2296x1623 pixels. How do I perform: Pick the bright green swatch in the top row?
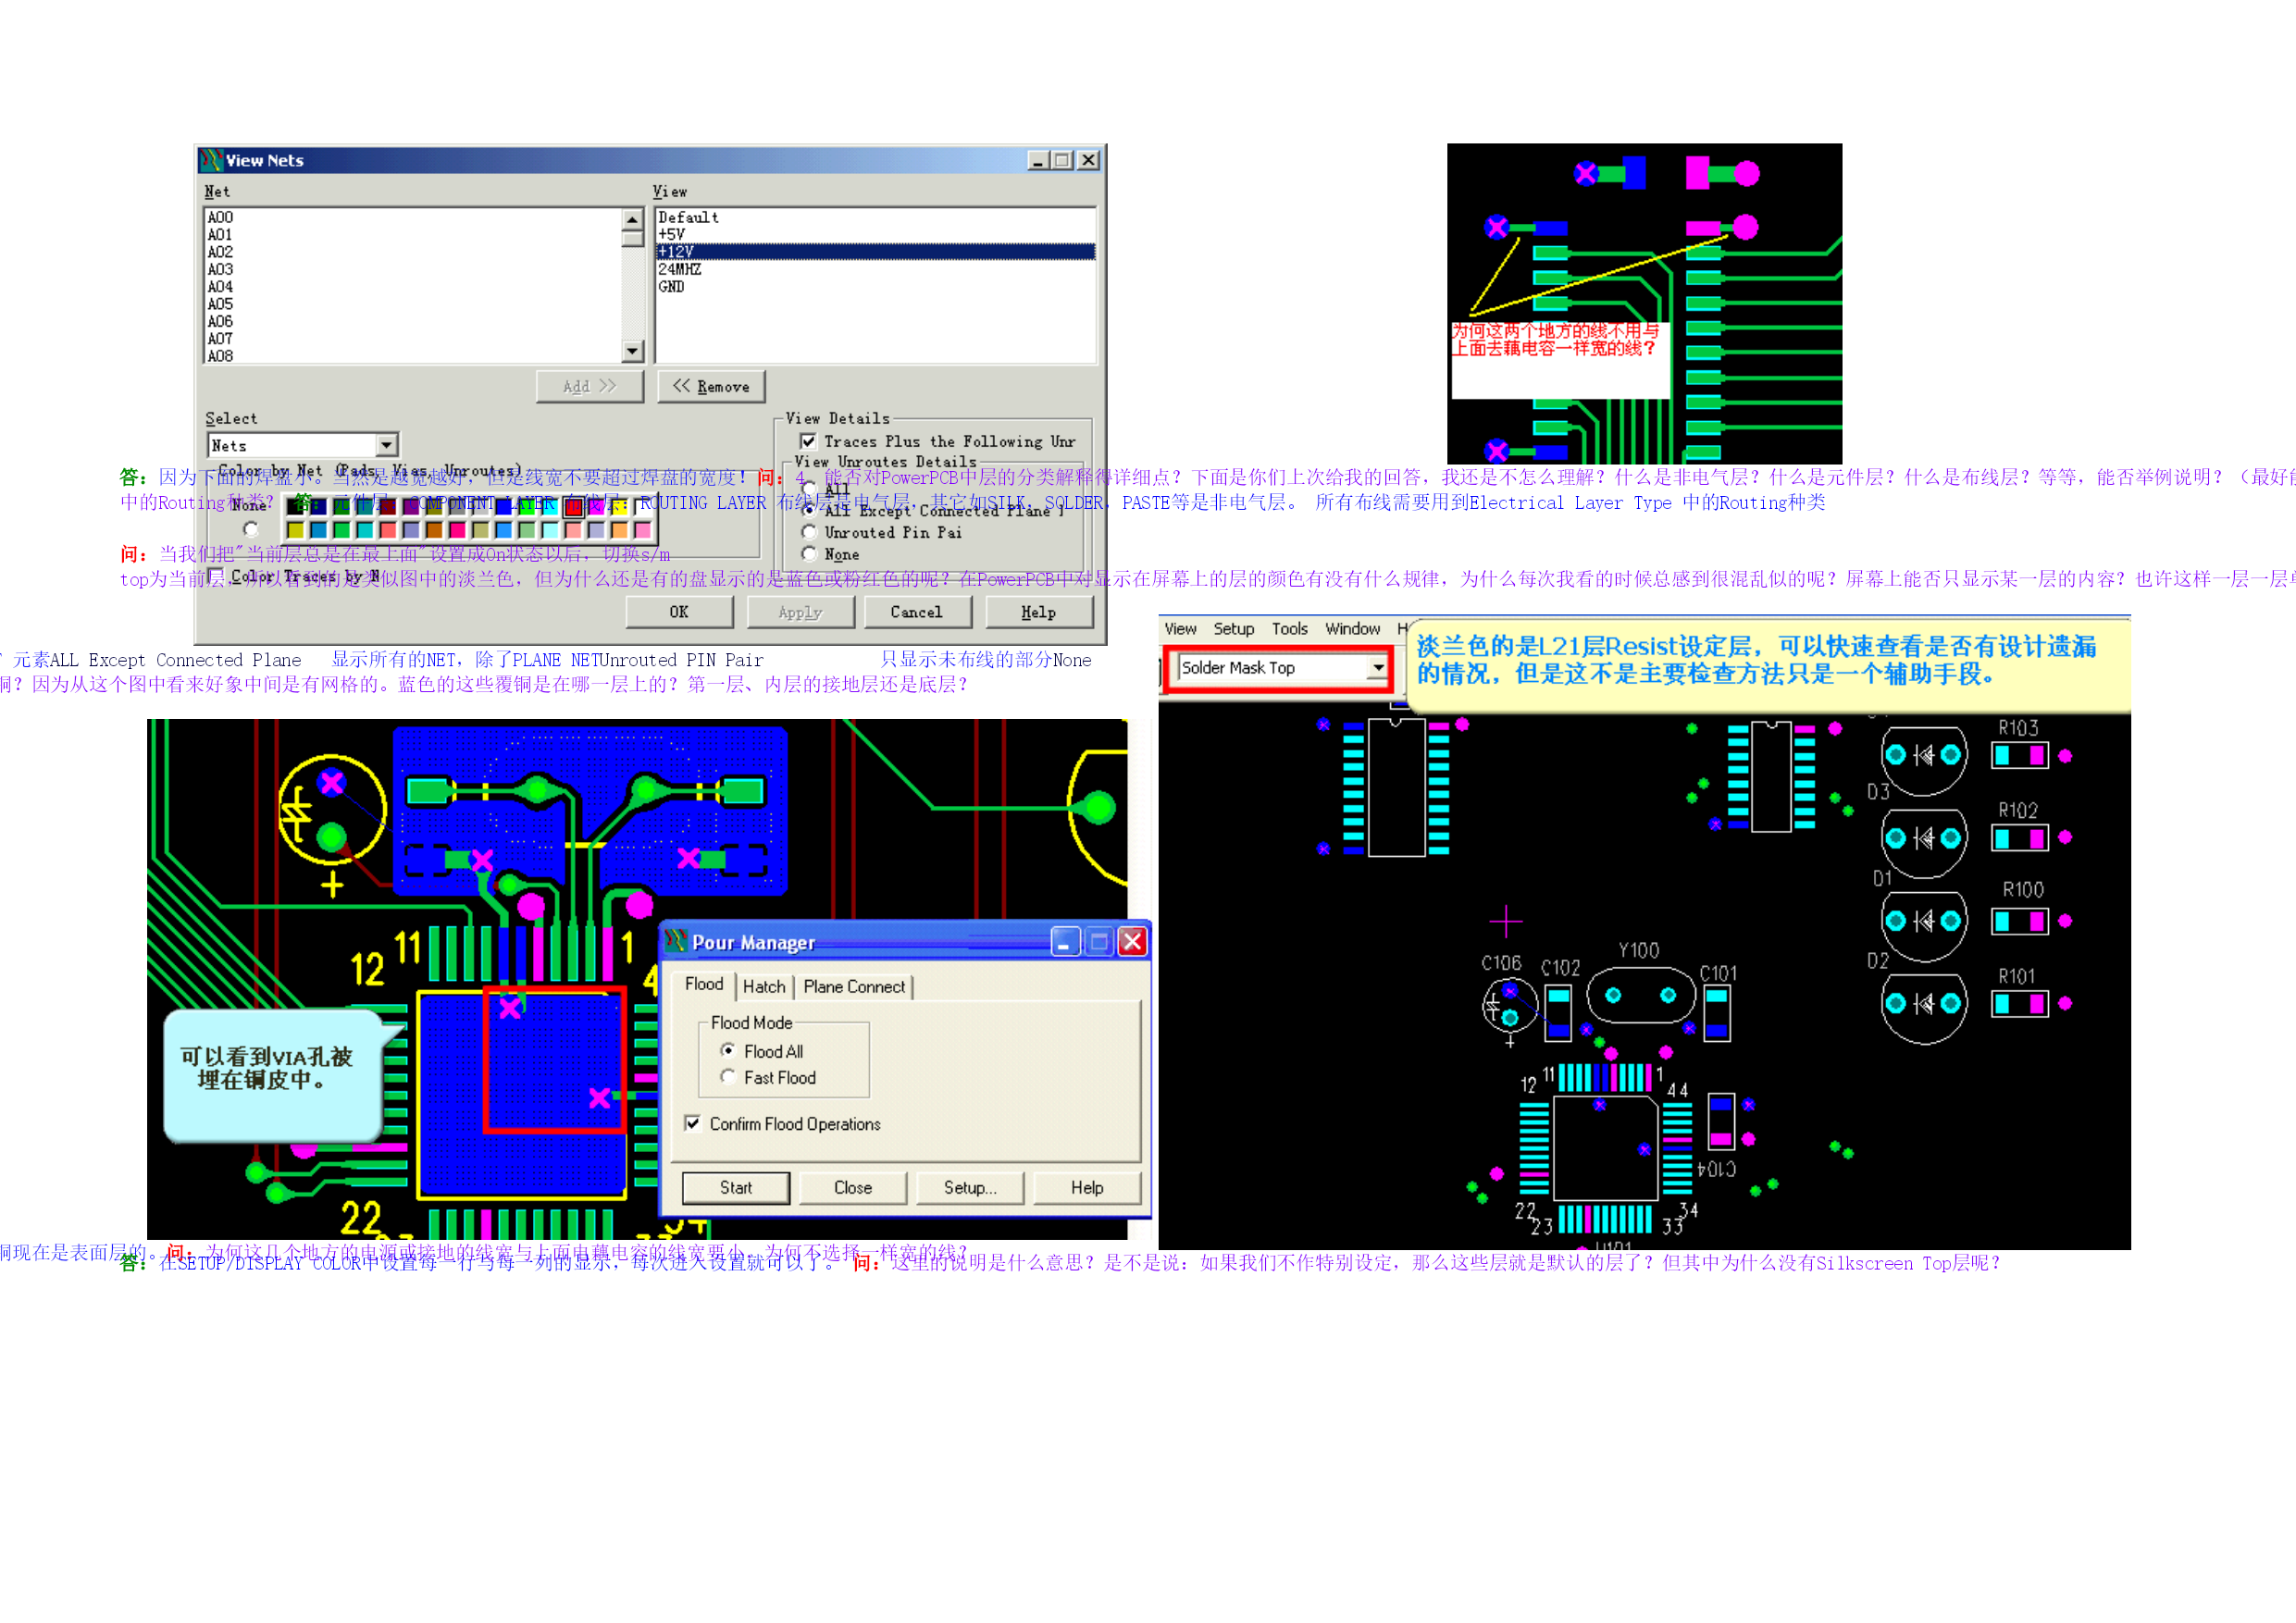(527, 508)
